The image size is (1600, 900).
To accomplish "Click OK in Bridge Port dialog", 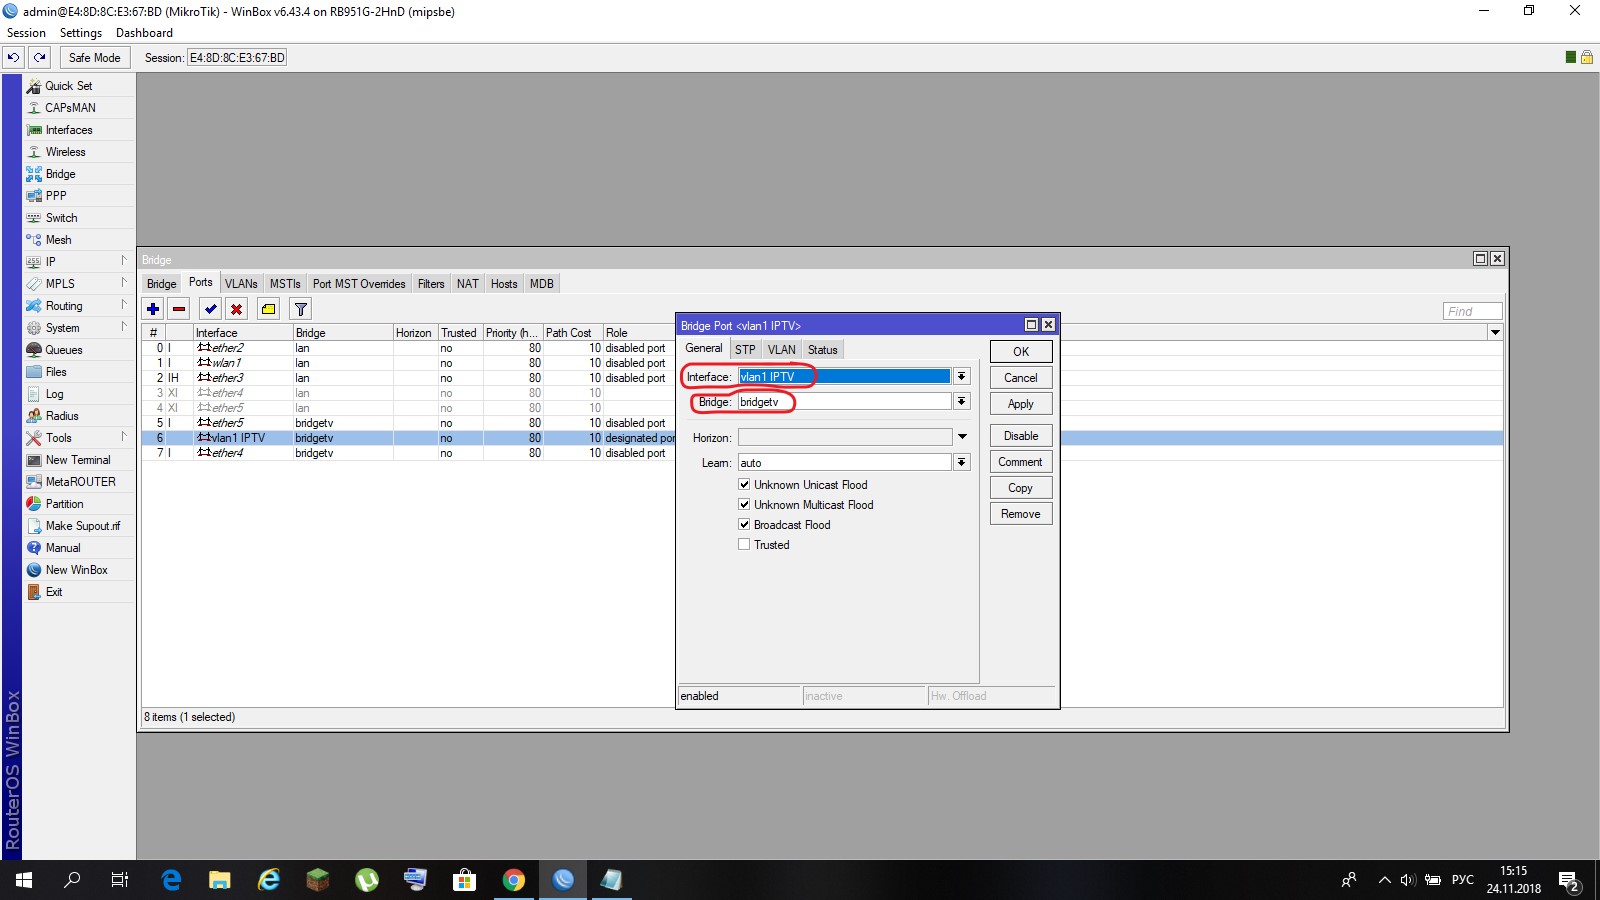I will click(1021, 352).
